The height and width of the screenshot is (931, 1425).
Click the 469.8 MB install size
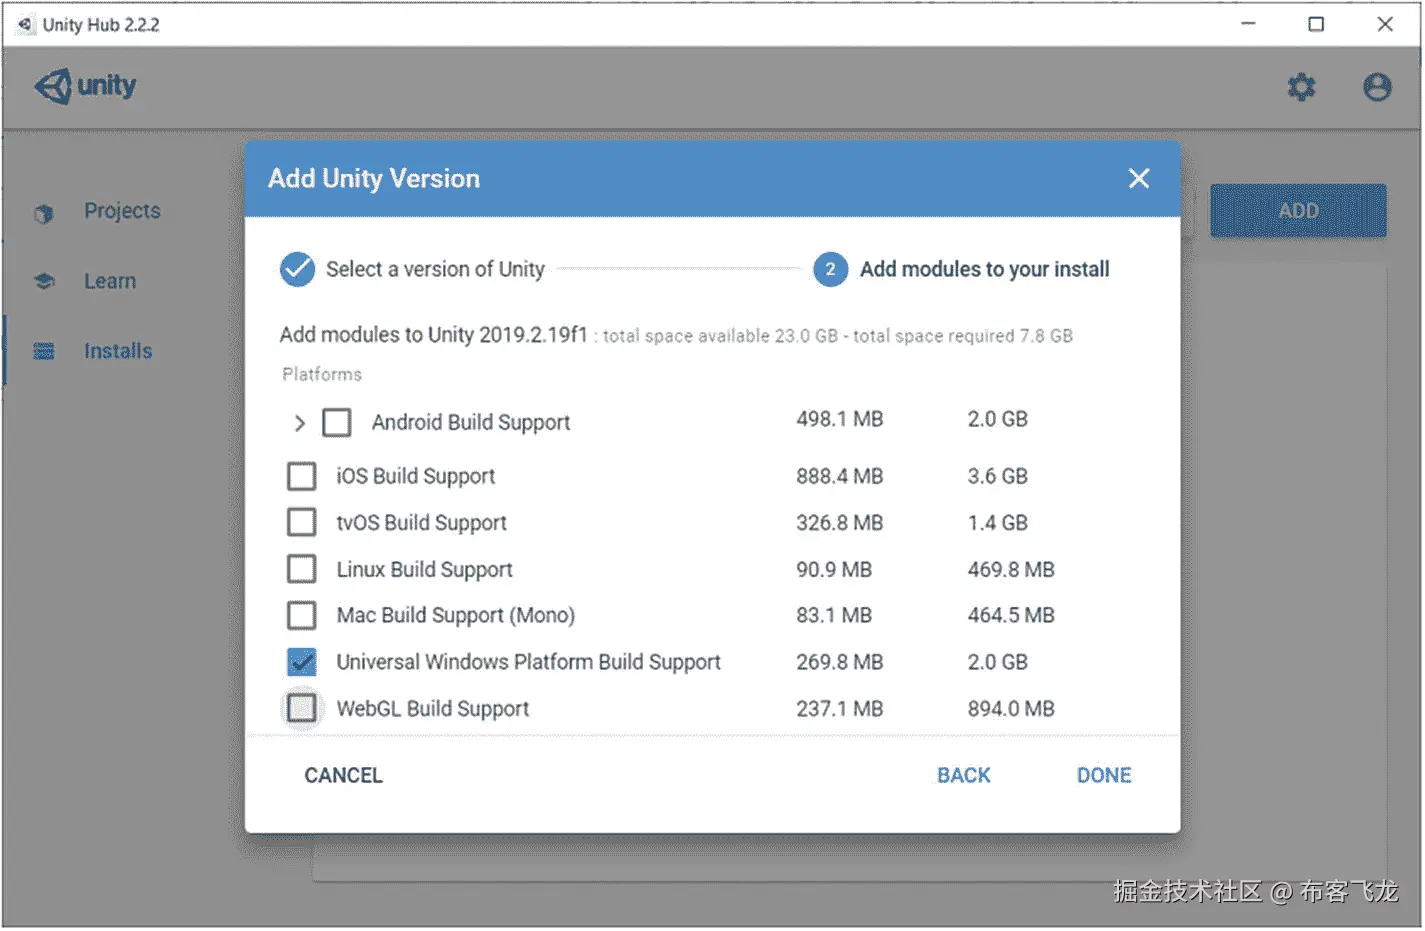coord(1011,569)
